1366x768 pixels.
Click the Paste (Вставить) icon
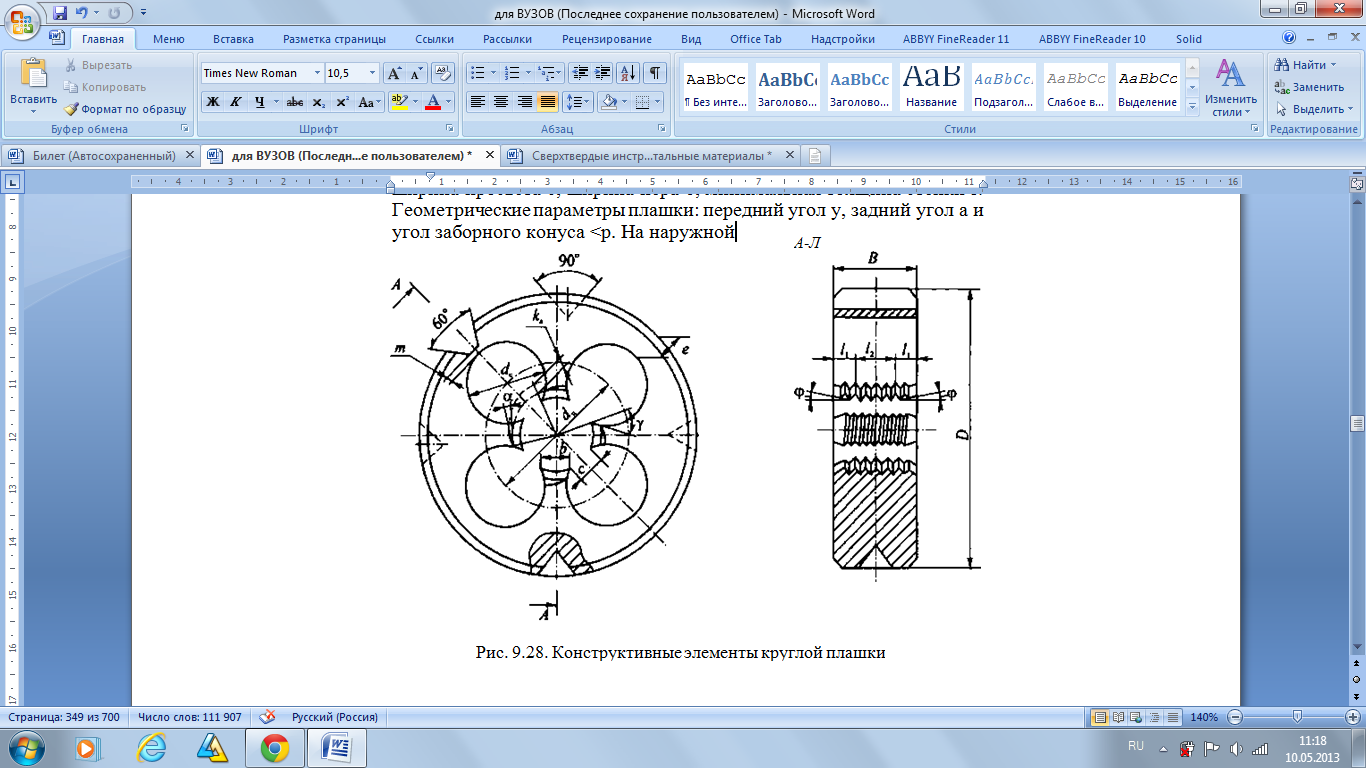(33, 74)
